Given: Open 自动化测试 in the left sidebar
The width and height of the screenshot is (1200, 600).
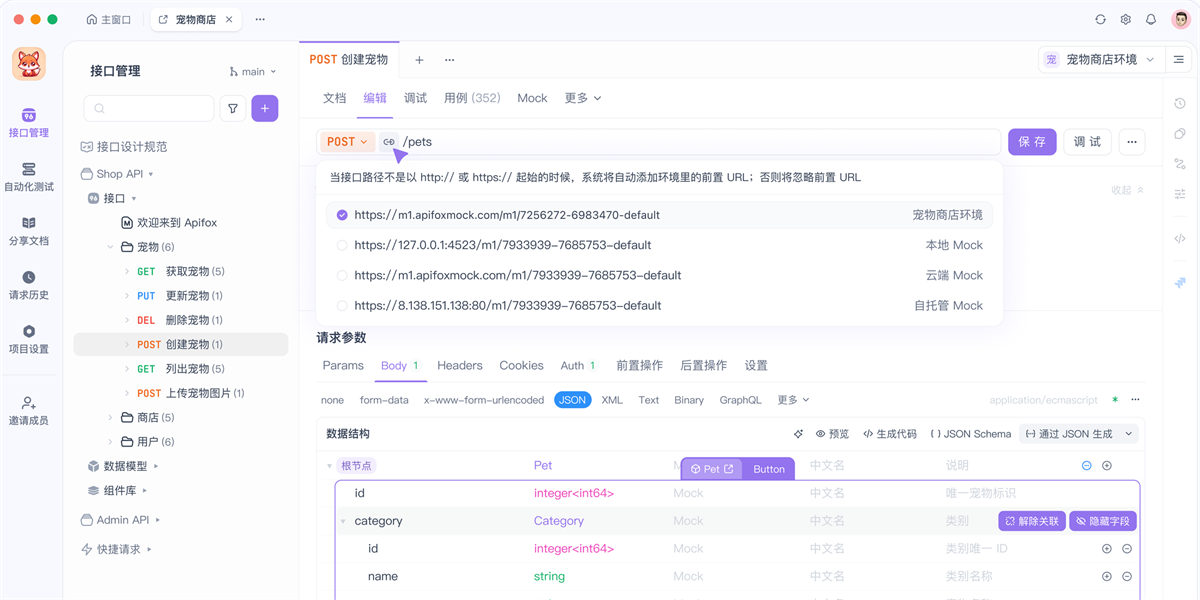Looking at the screenshot, I should click(x=29, y=177).
